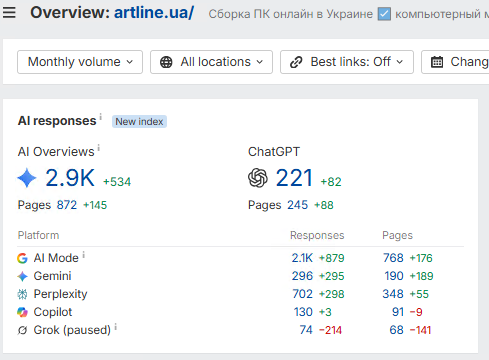
Task: Toggle the blue checkbox in header
Action: [x=384, y=14]
